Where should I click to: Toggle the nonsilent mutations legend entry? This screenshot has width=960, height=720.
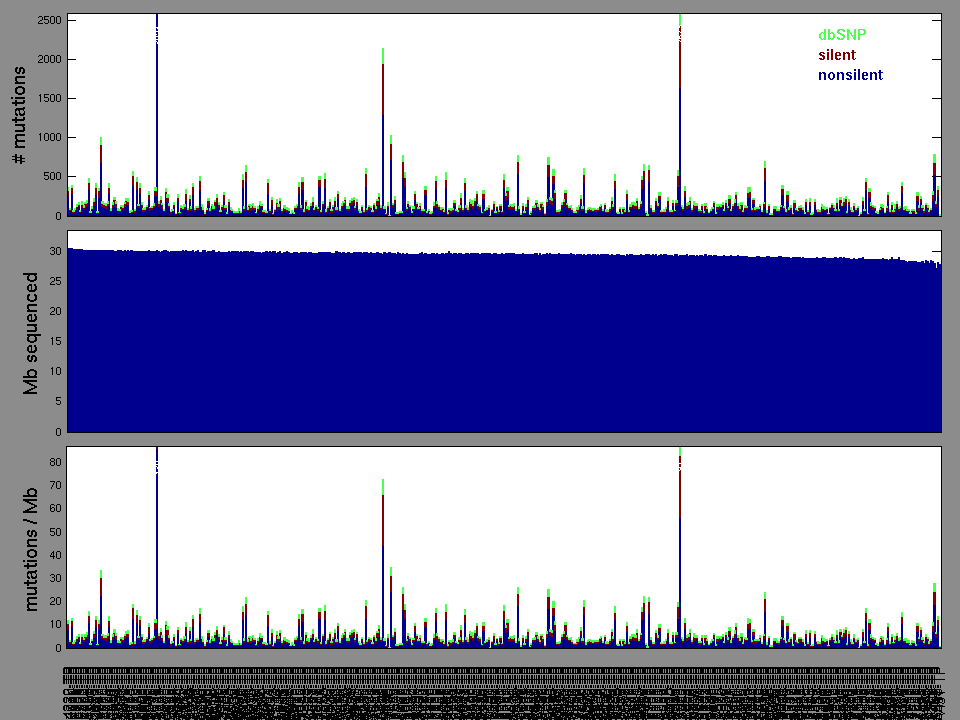tap(850, 74)
